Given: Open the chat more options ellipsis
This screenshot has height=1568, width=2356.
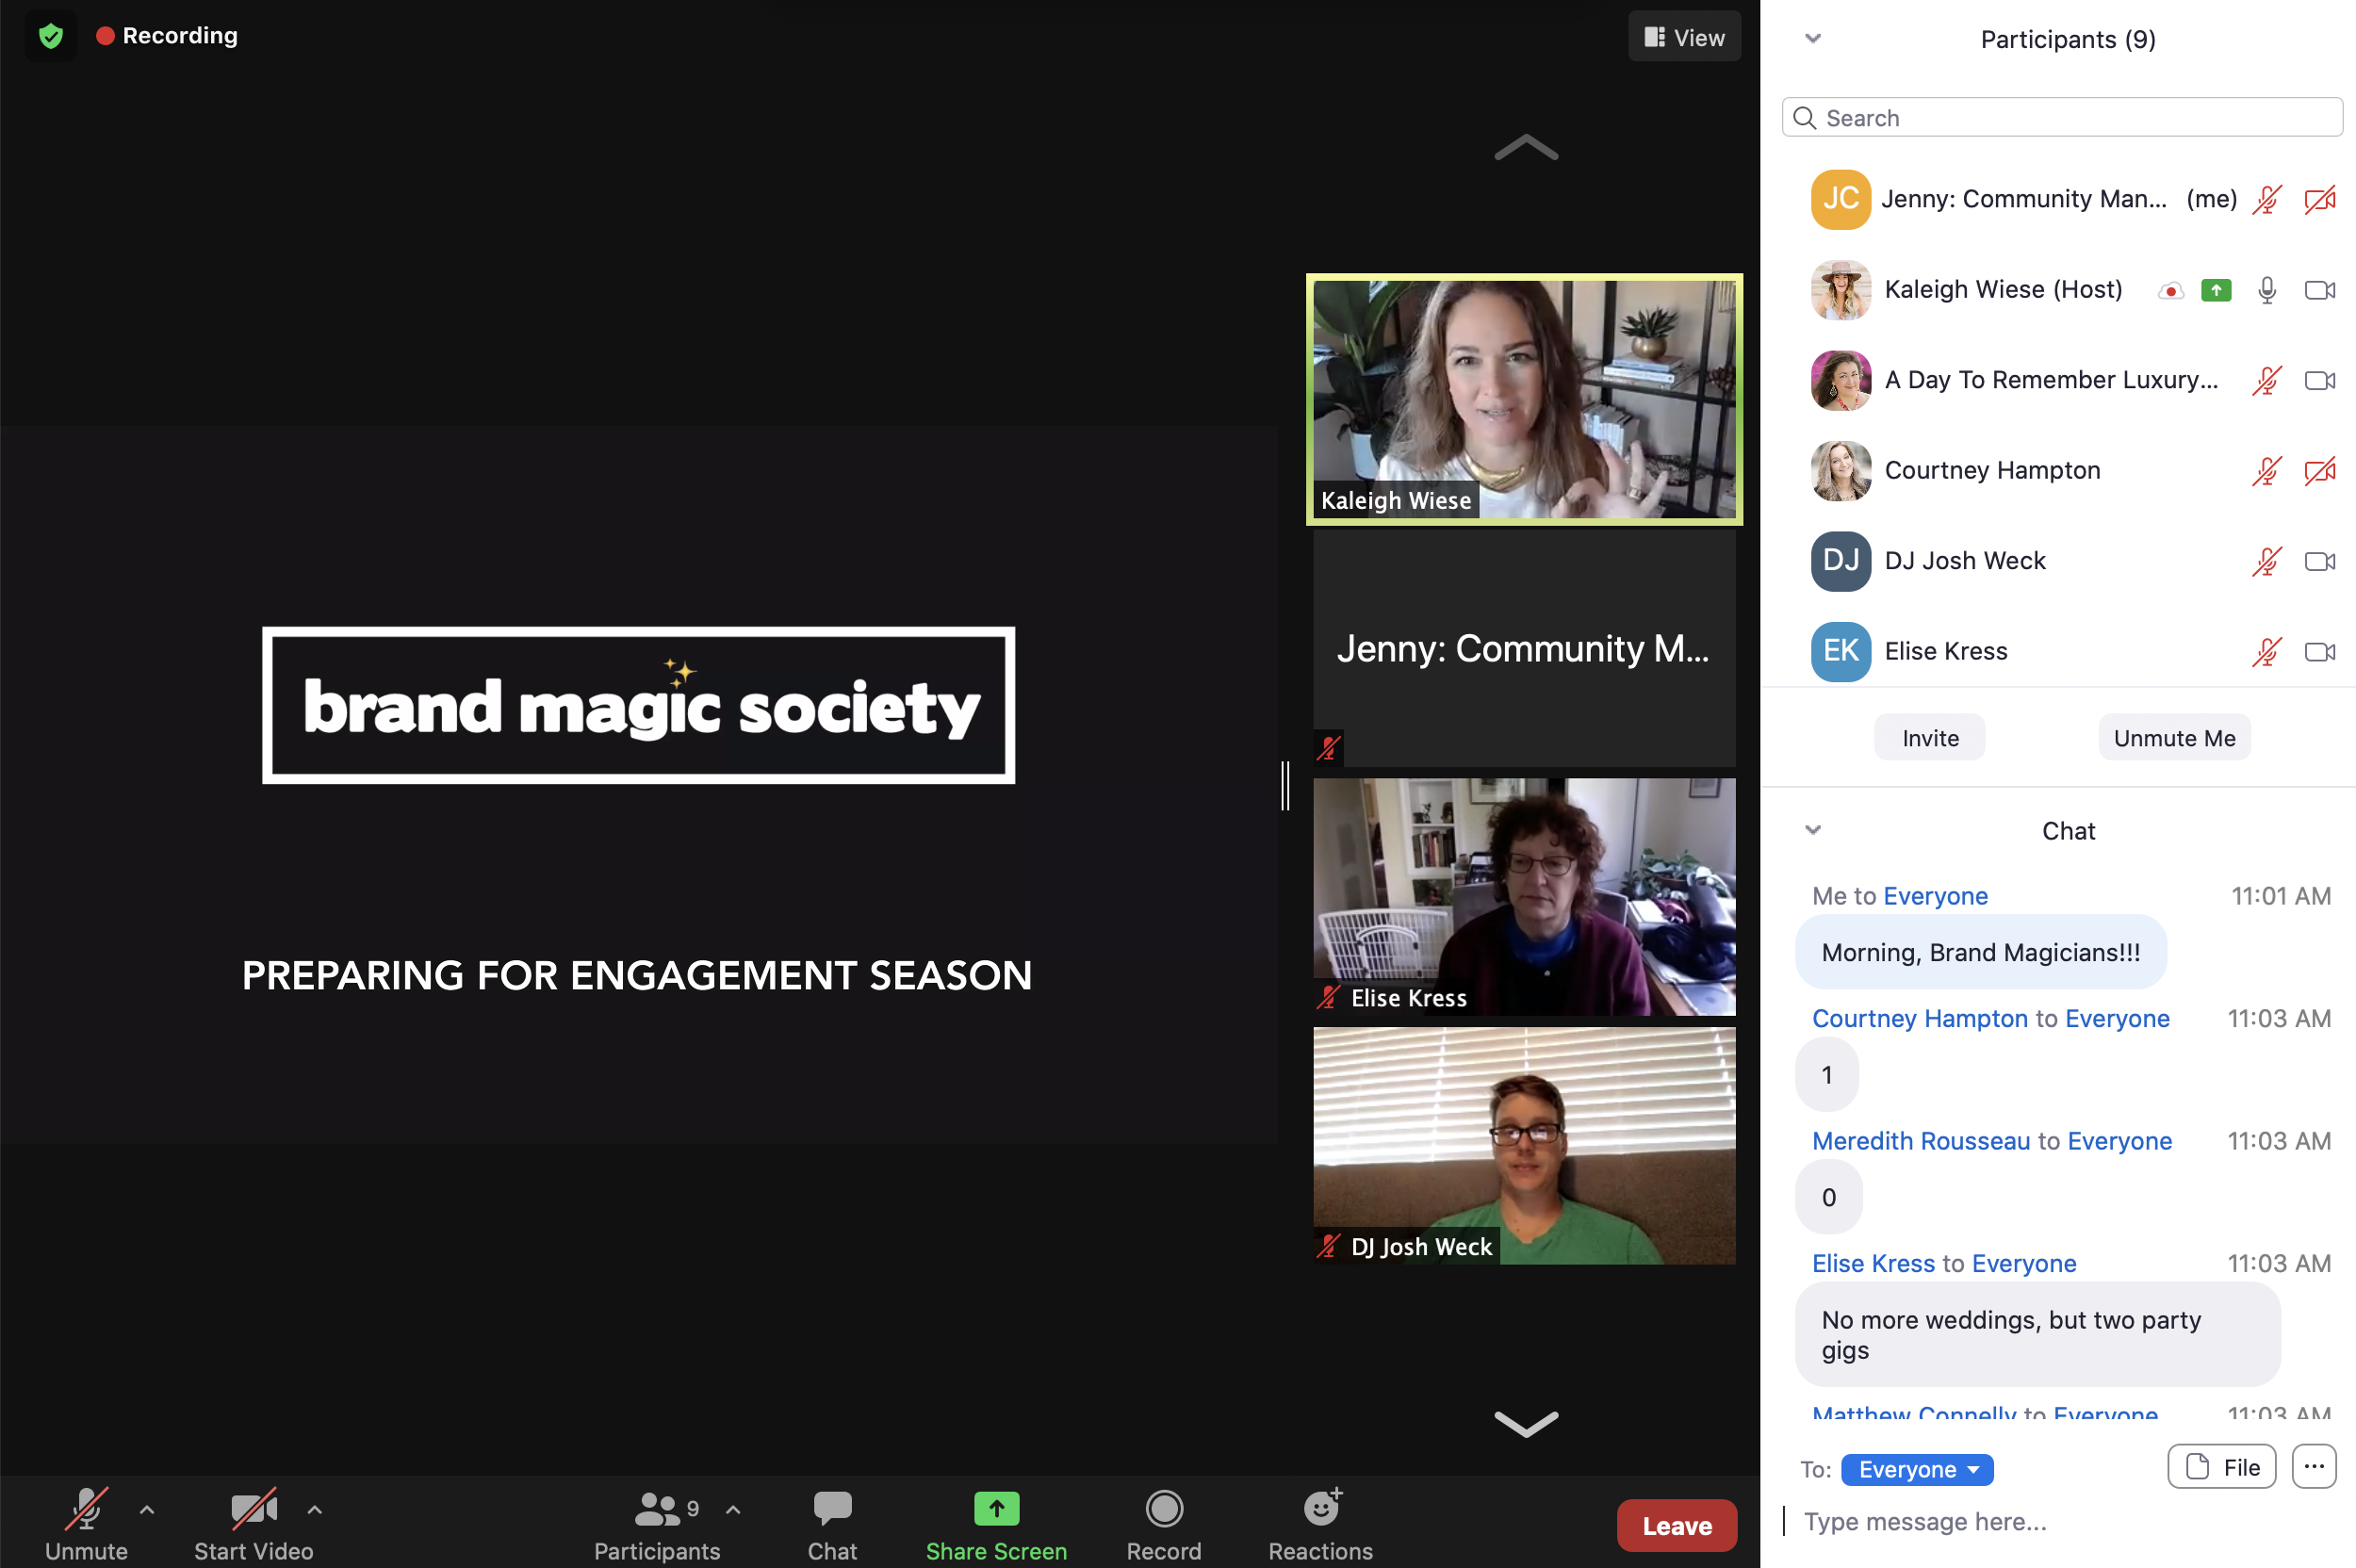Looking at the screenshot, I should 2314,1467.
